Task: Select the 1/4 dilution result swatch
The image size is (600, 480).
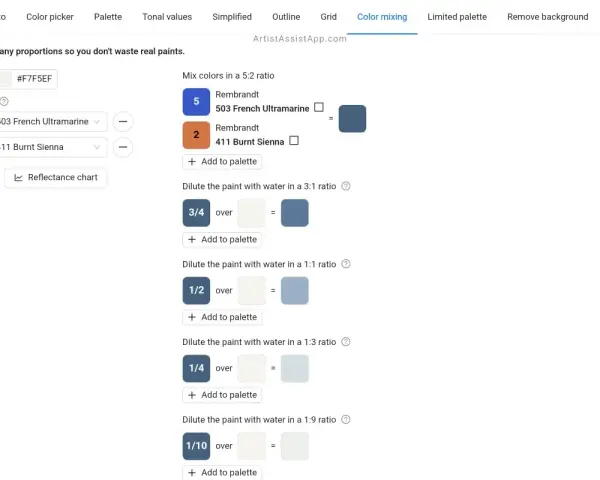Action: tap(295, 369)
